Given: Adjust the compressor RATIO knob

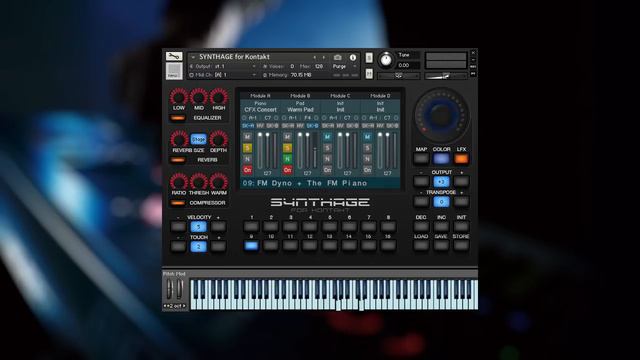Looking at the screenshot, I should tap(179, 182).
